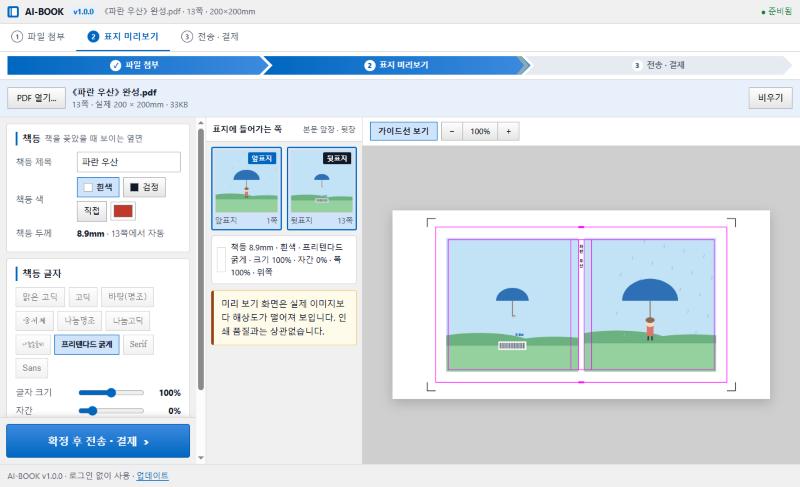
Task: Select the 맑은 고딕 font
Action: pyautogui.click(x=40, y=297)
